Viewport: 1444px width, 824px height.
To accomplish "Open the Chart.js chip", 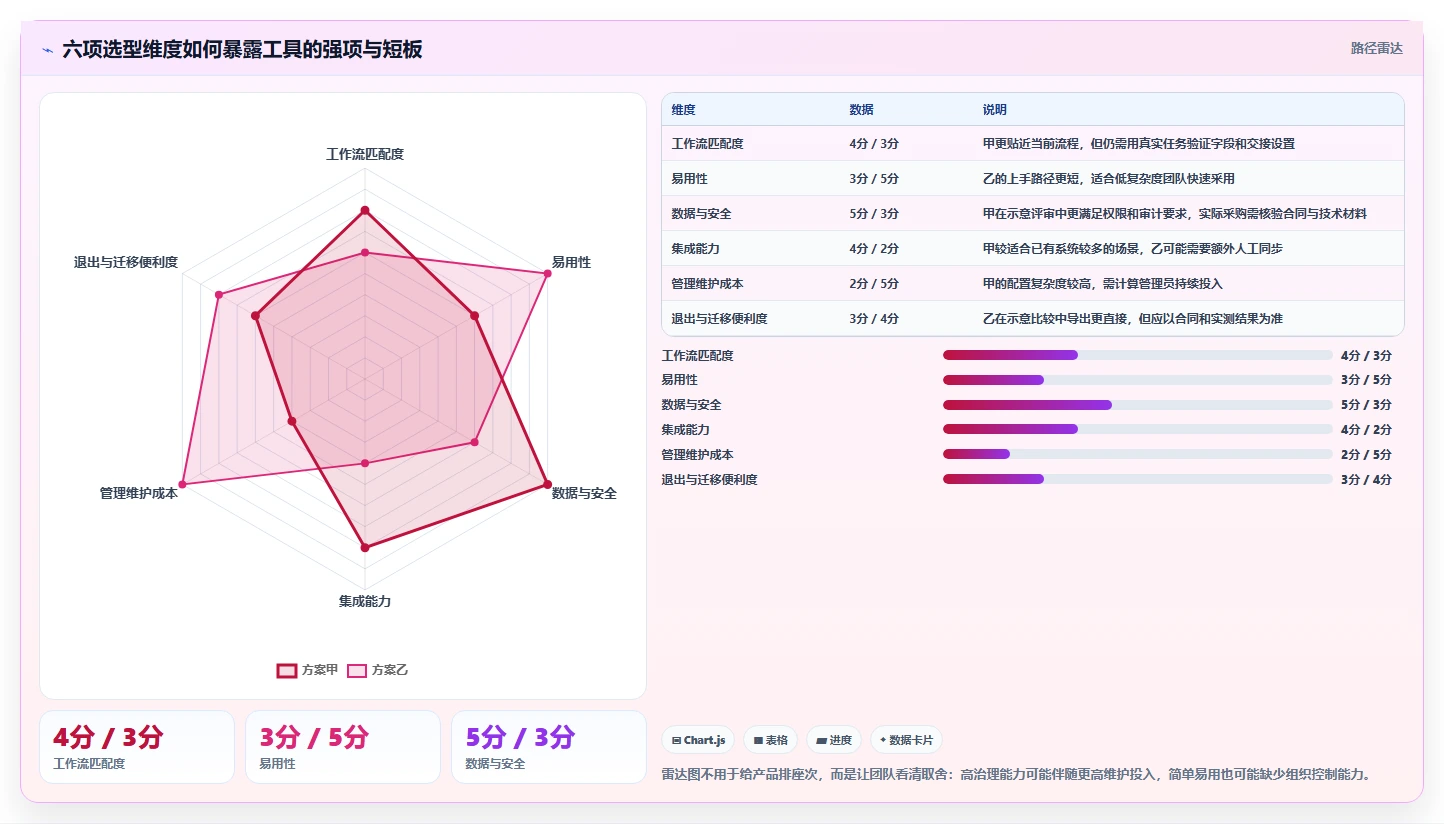I will (x=698, y=740).
